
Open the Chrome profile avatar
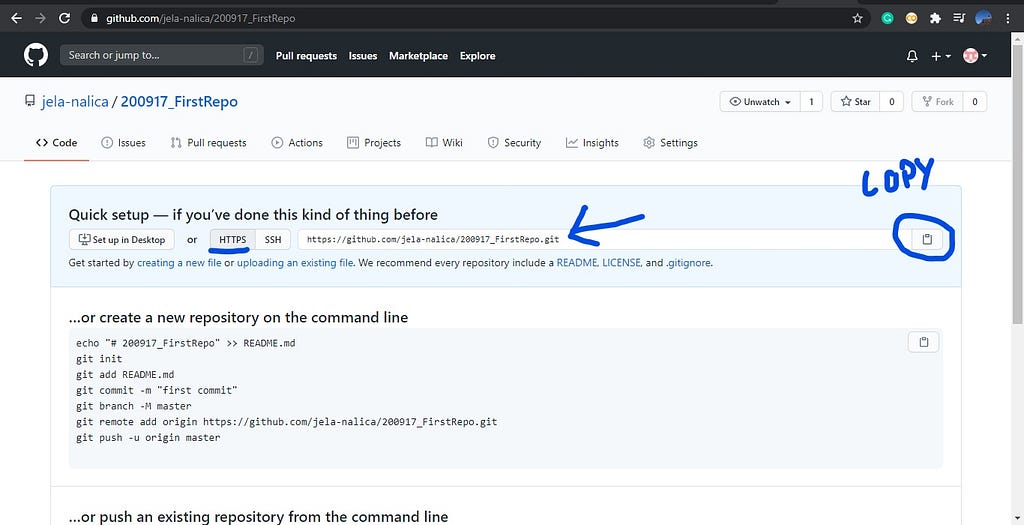pos(984,18)
